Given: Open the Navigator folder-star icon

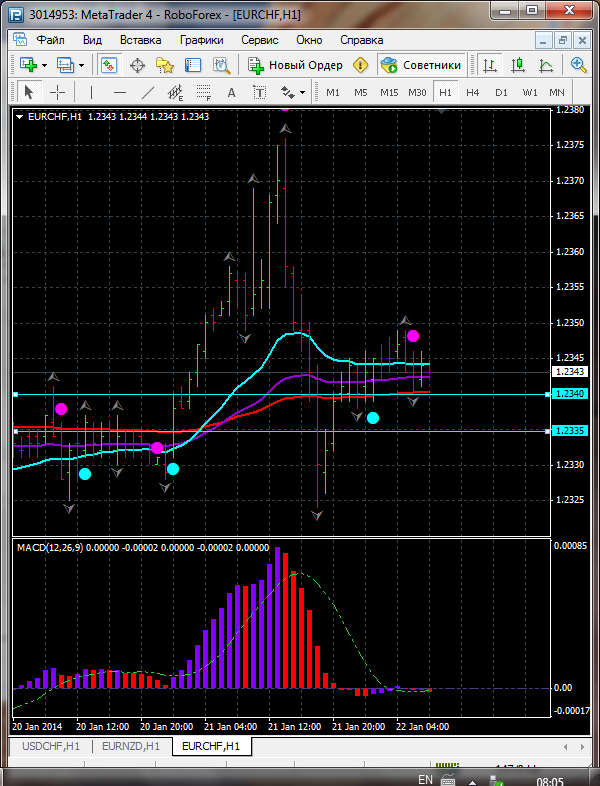Looking at the screenshot, I should (x=165, y=65).
